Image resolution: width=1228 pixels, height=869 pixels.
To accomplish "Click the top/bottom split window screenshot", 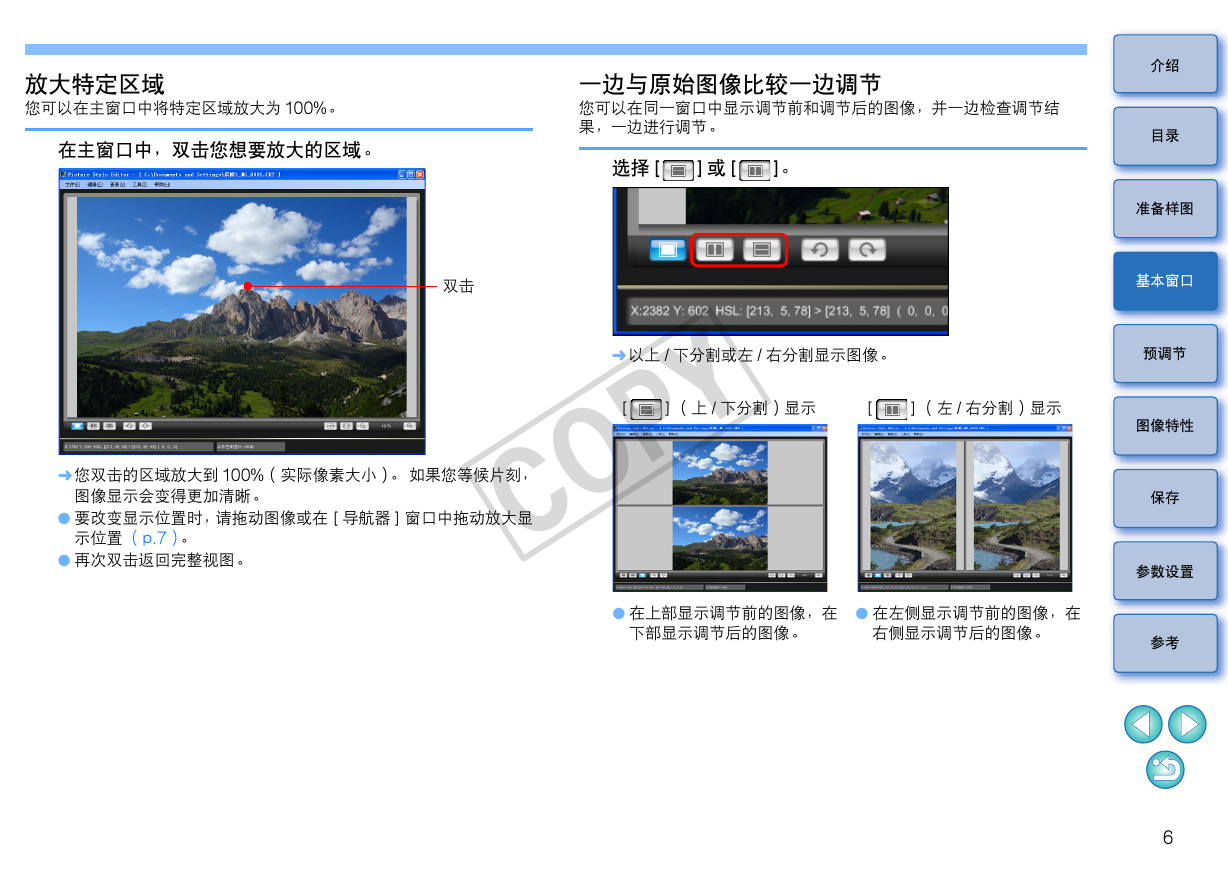I will click(x=720, y=508).
